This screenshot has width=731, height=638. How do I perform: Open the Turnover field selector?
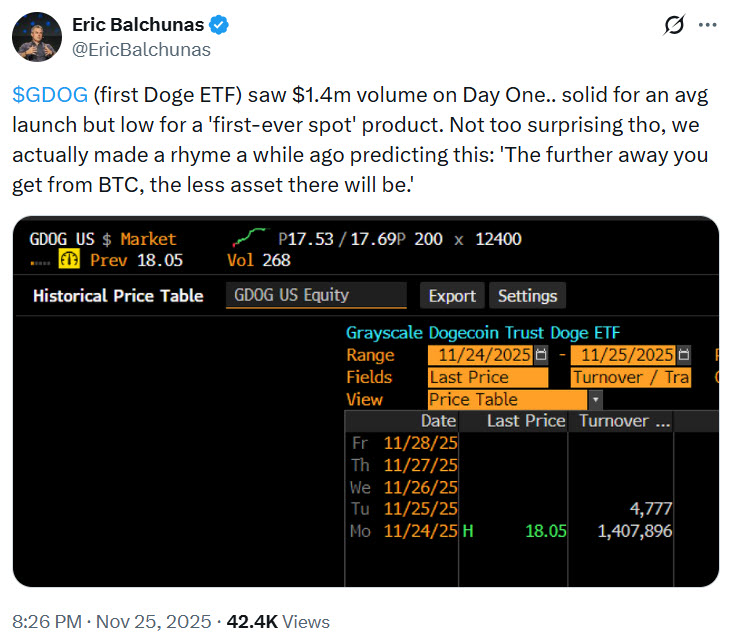(631, 377)
